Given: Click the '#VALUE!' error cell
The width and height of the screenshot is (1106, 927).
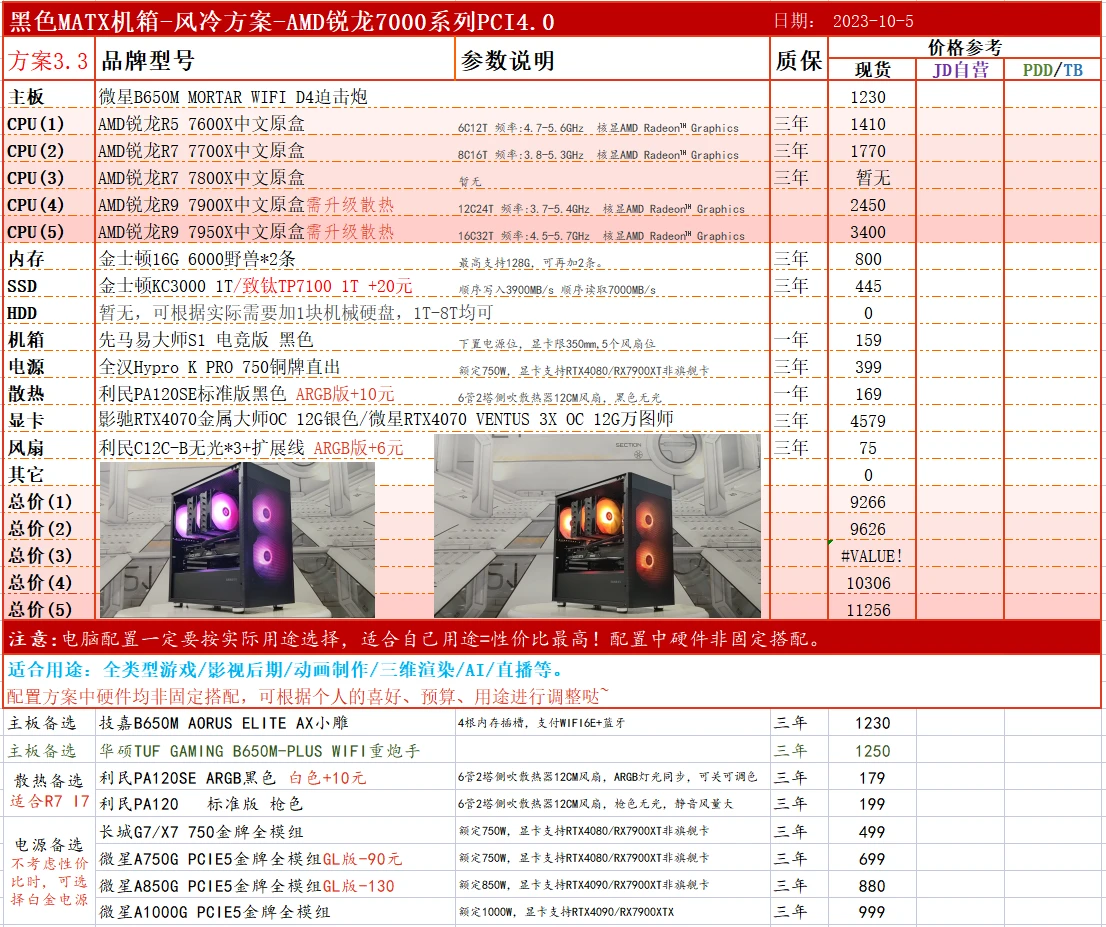Looking at the screenshot, I should [x=871, y=556].
